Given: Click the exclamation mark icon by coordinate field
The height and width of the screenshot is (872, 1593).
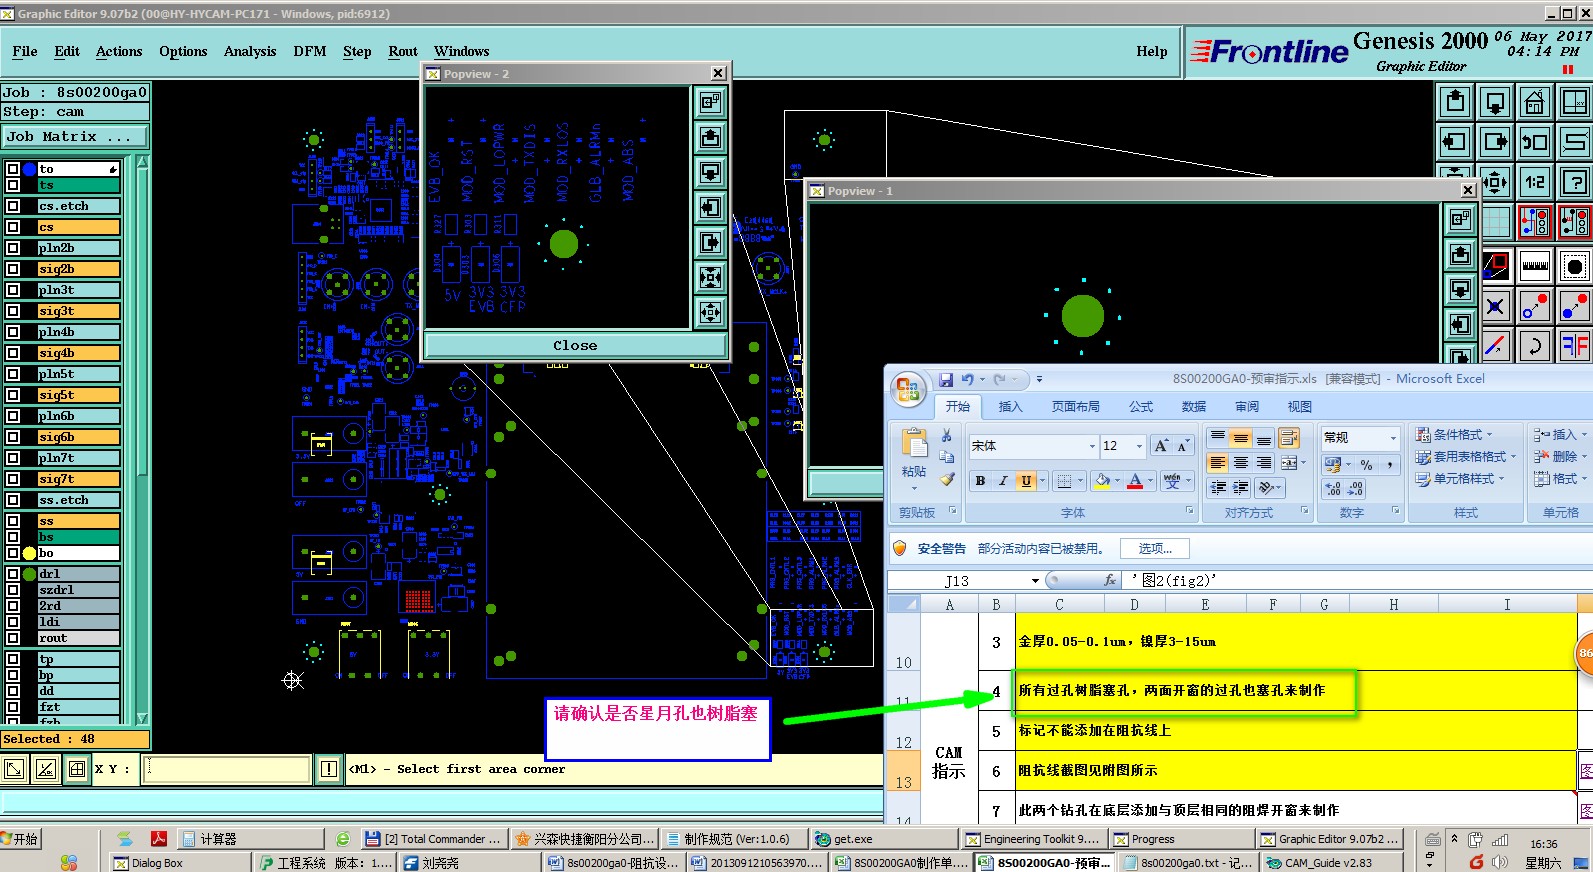Looking at the screenshot, I should click(329, 769).
